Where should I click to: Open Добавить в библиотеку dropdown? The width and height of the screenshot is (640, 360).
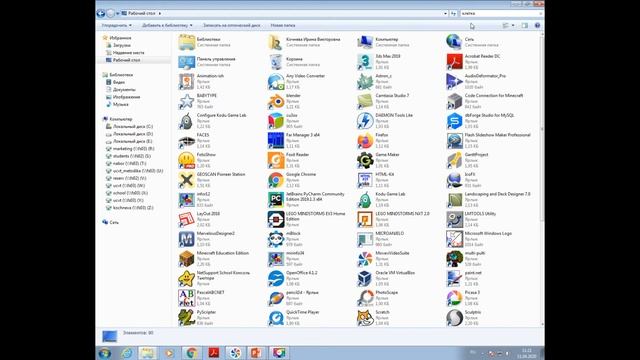click(x=167, y=25)
